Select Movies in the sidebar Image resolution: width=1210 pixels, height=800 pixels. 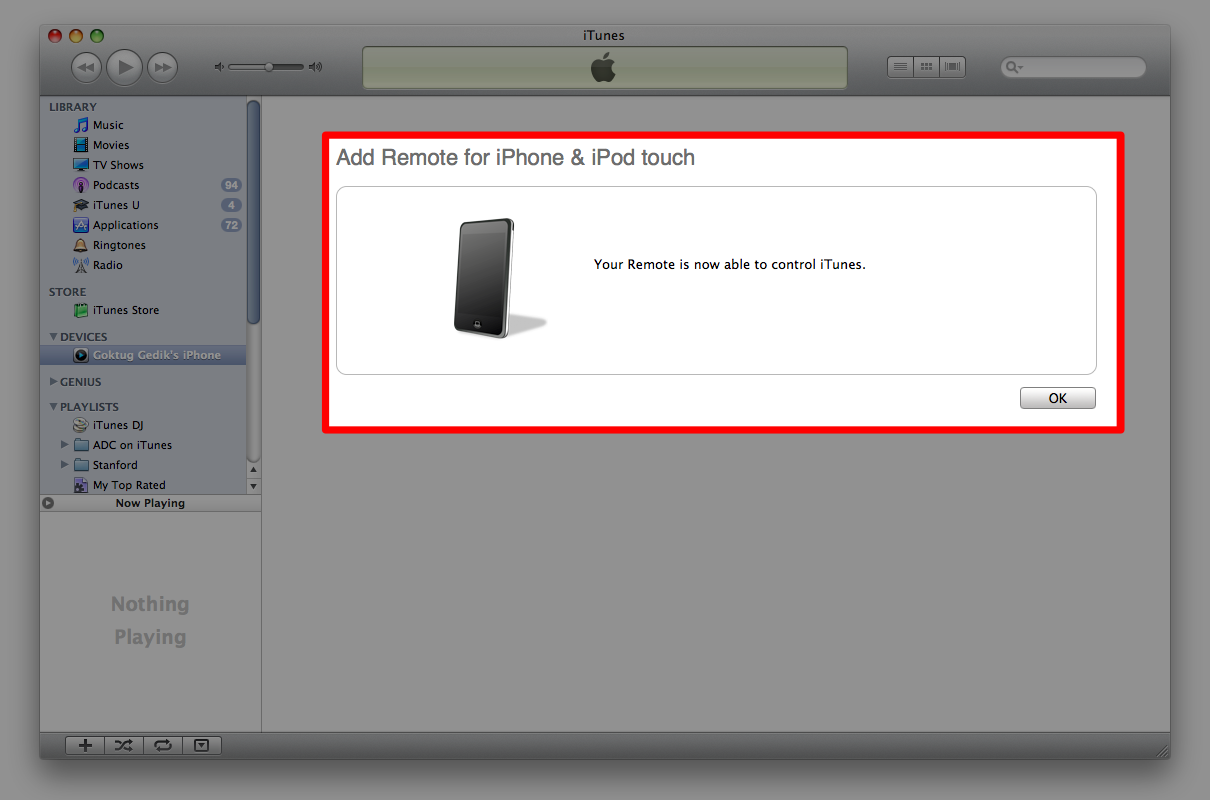pyautogui.click(x=111, y=145)
